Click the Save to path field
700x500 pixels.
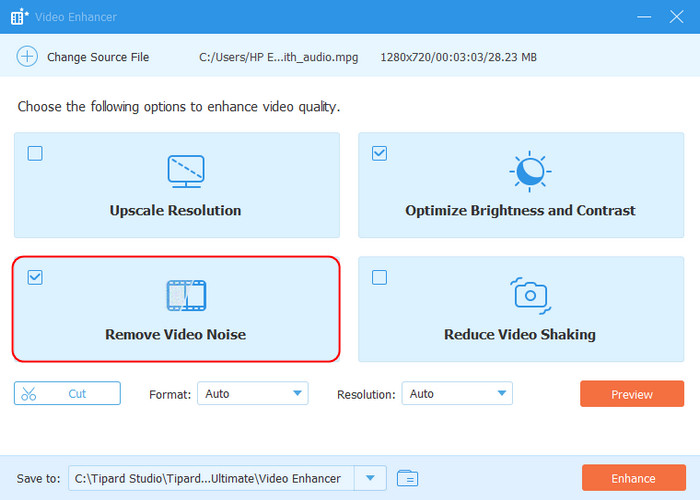(x=212, y=478)
